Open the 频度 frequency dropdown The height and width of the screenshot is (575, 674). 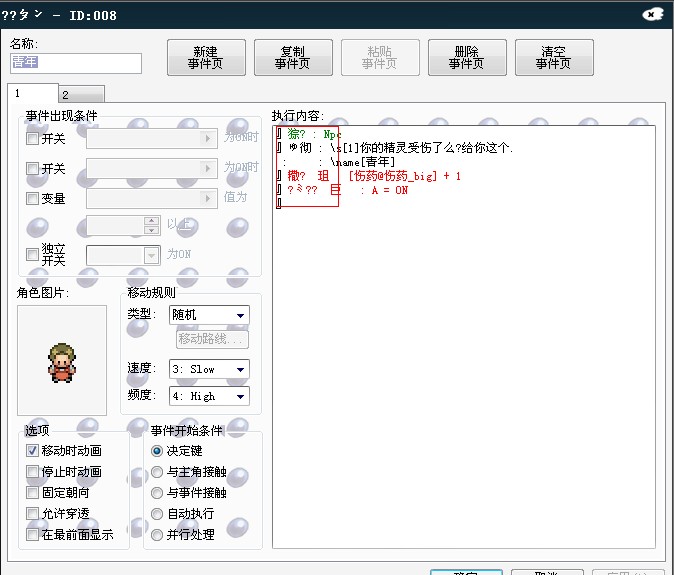click(209, 396)
